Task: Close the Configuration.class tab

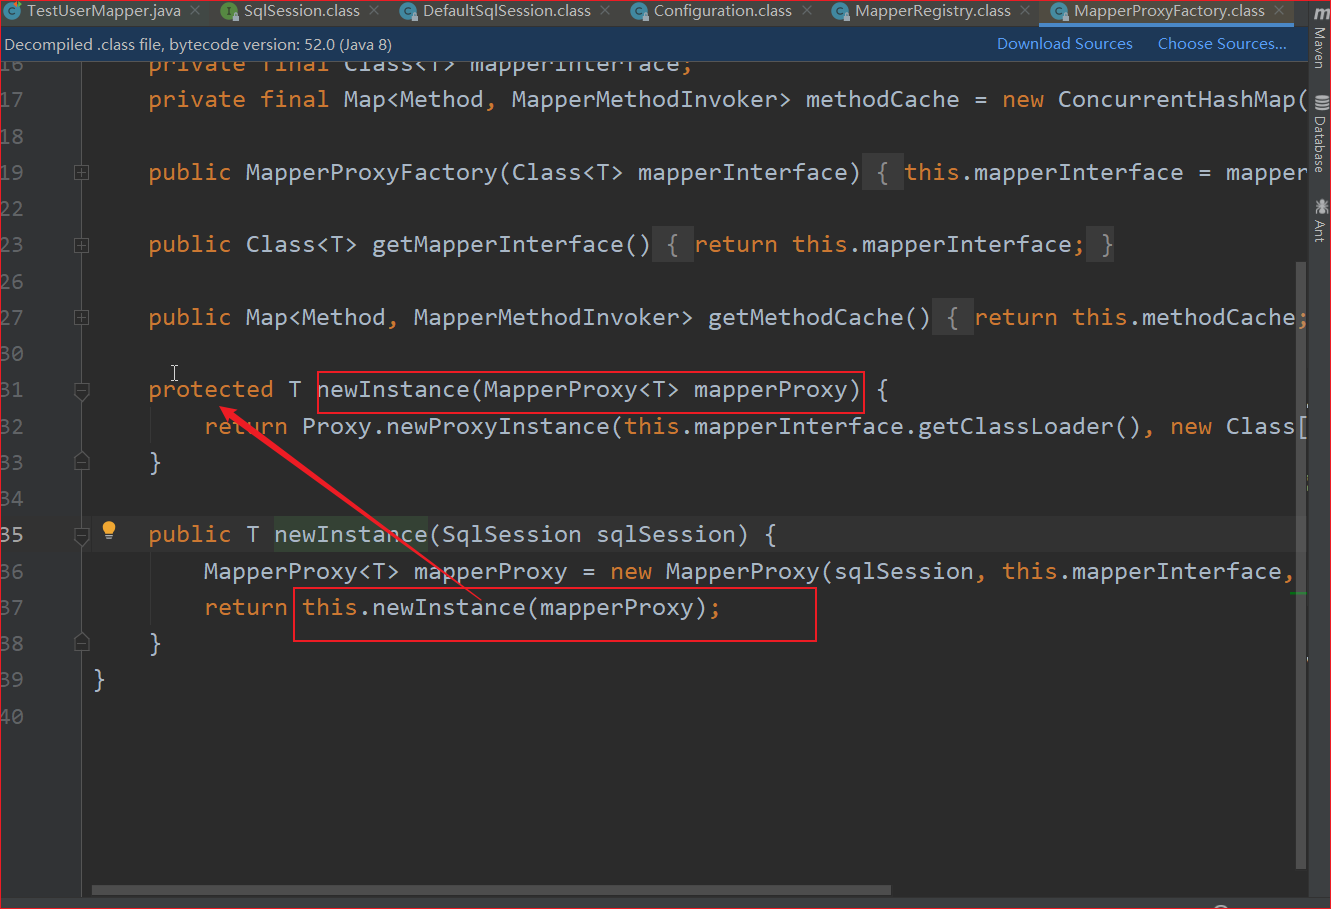Action: coord(806,11)
